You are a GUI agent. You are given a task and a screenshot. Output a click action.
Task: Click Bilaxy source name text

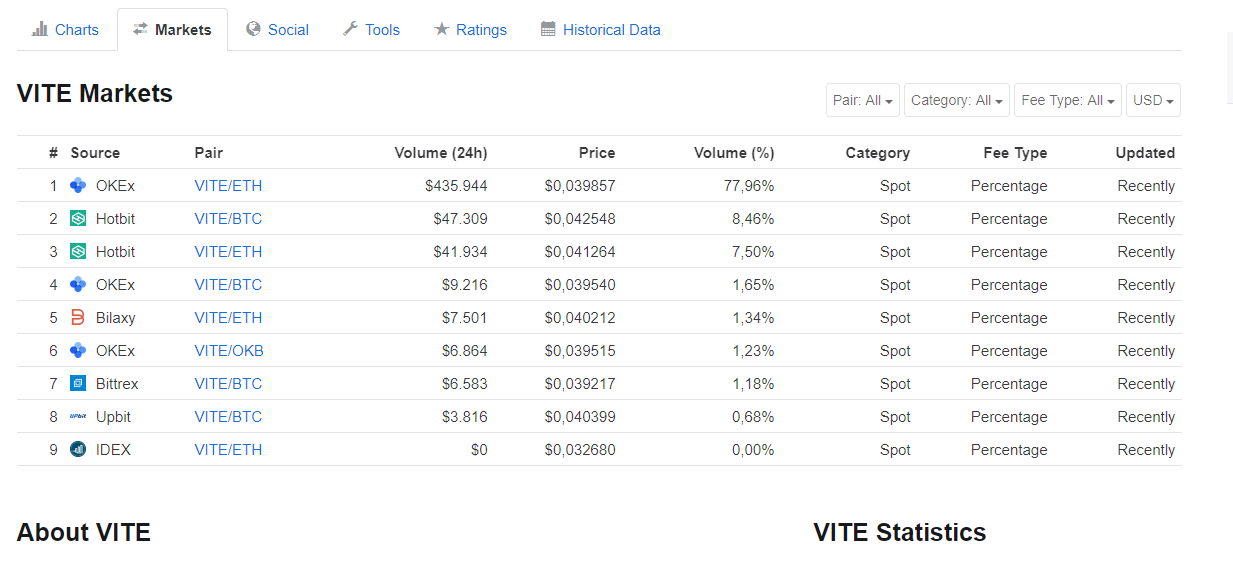coord(116,318)
